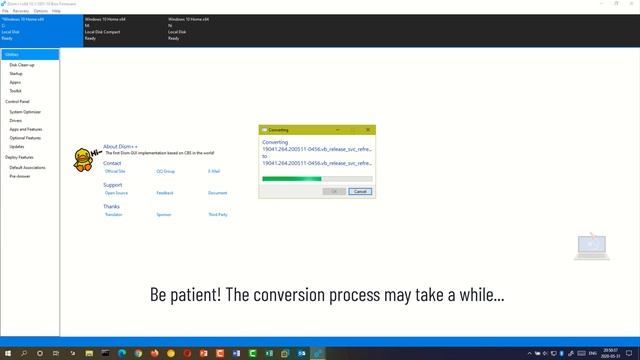This screenshot has width=640, height=360.
Task: Open taskbar search magnifier
Action: pyautogui.click(x=24, y=353)
